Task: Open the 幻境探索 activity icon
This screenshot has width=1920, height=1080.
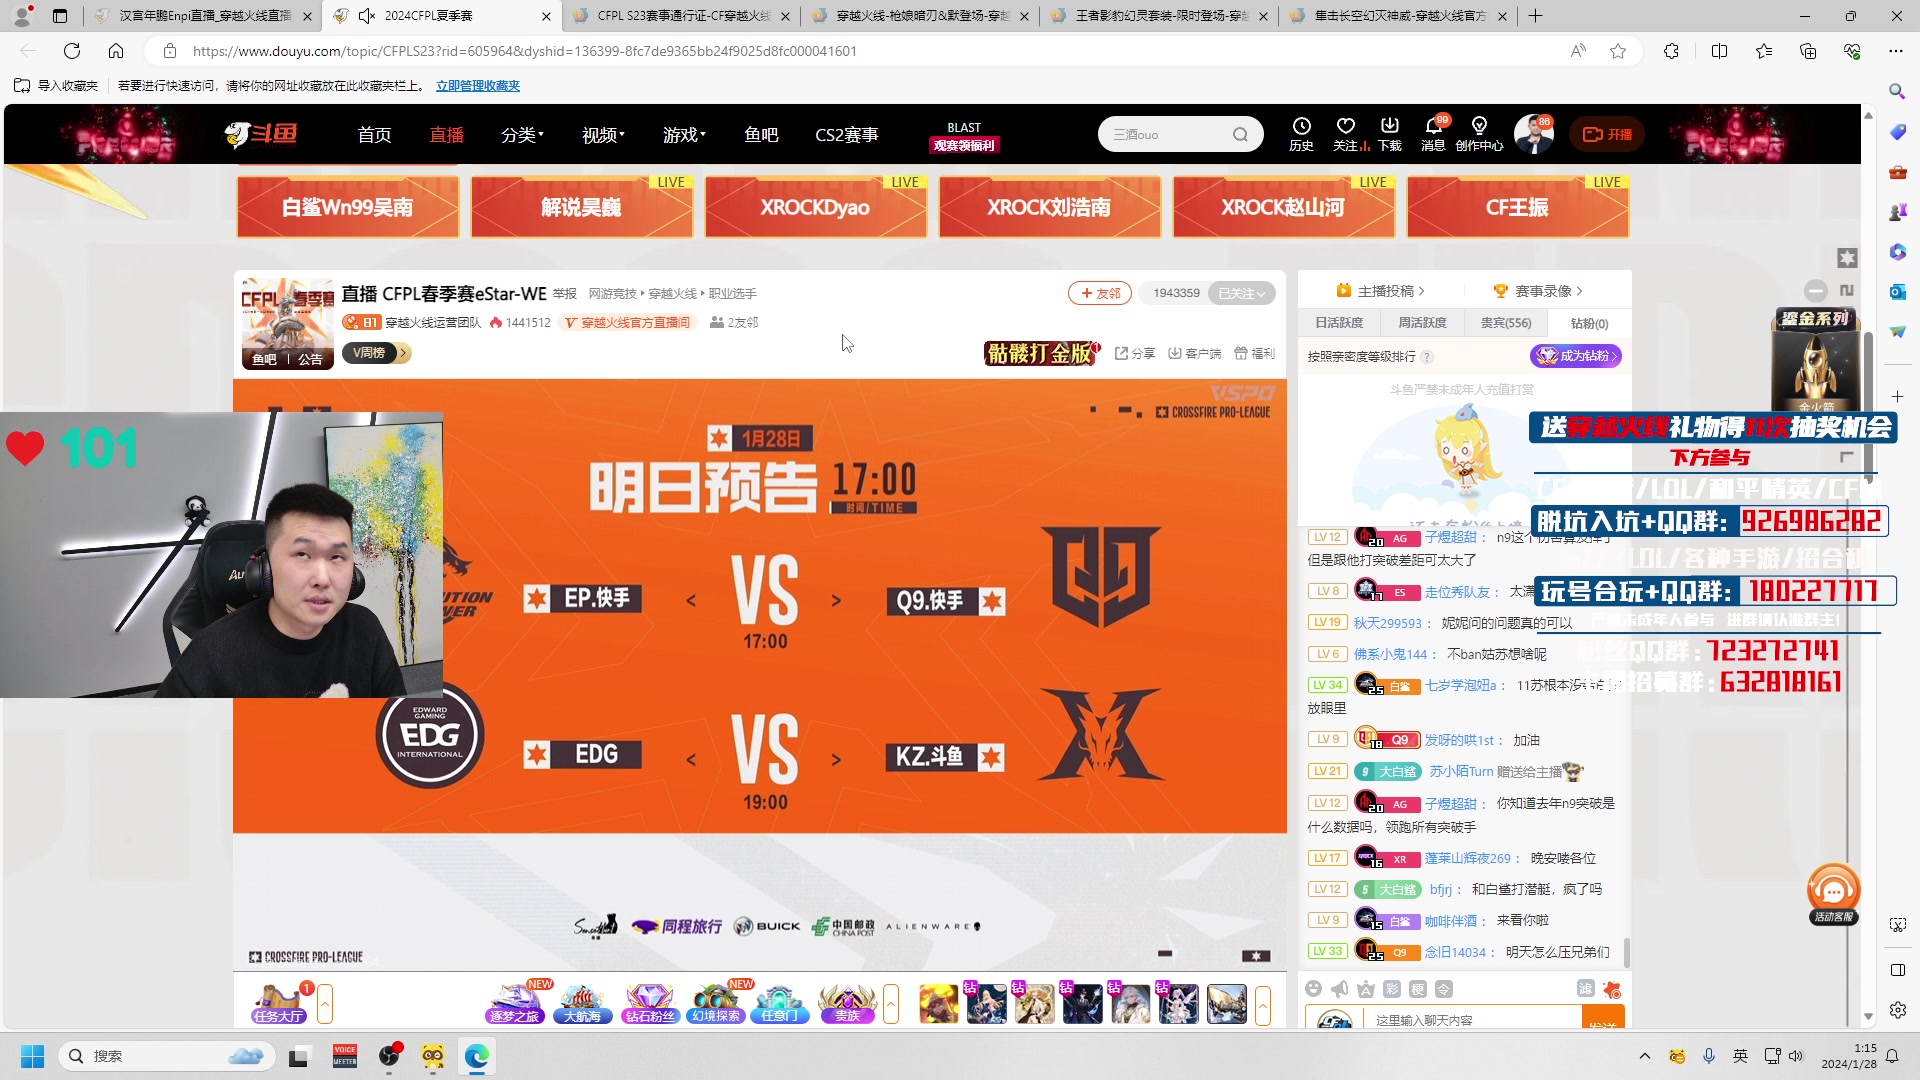Action: [x=716, y=1003]
